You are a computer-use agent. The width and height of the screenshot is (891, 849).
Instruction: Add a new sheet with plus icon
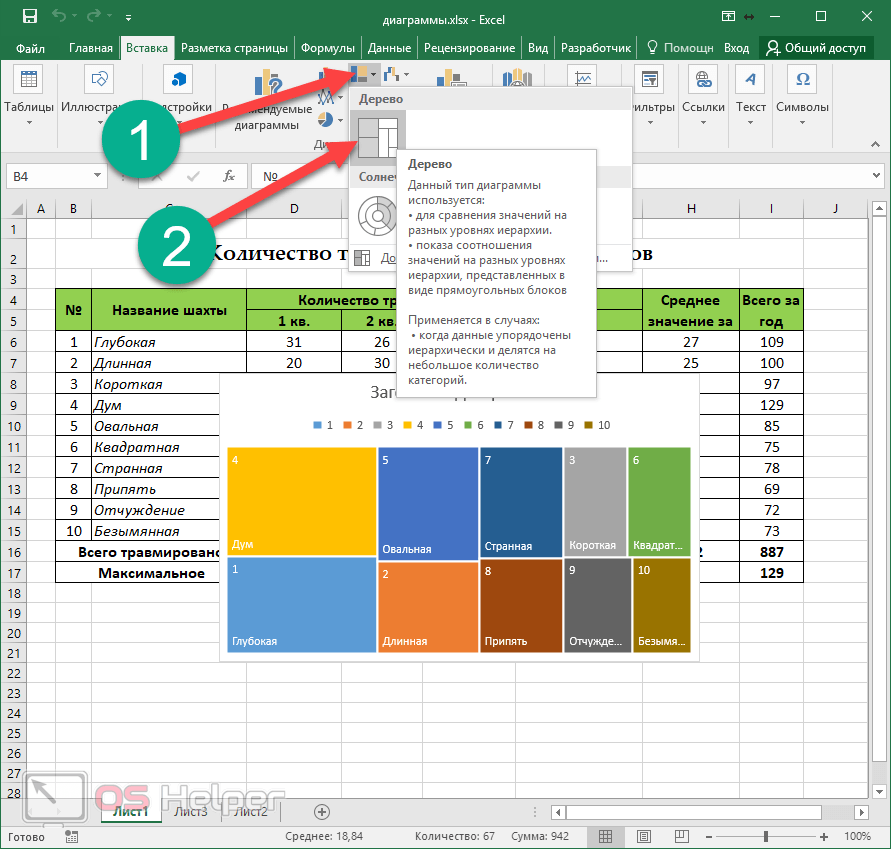pyautogui.click(x=321, y=811)
